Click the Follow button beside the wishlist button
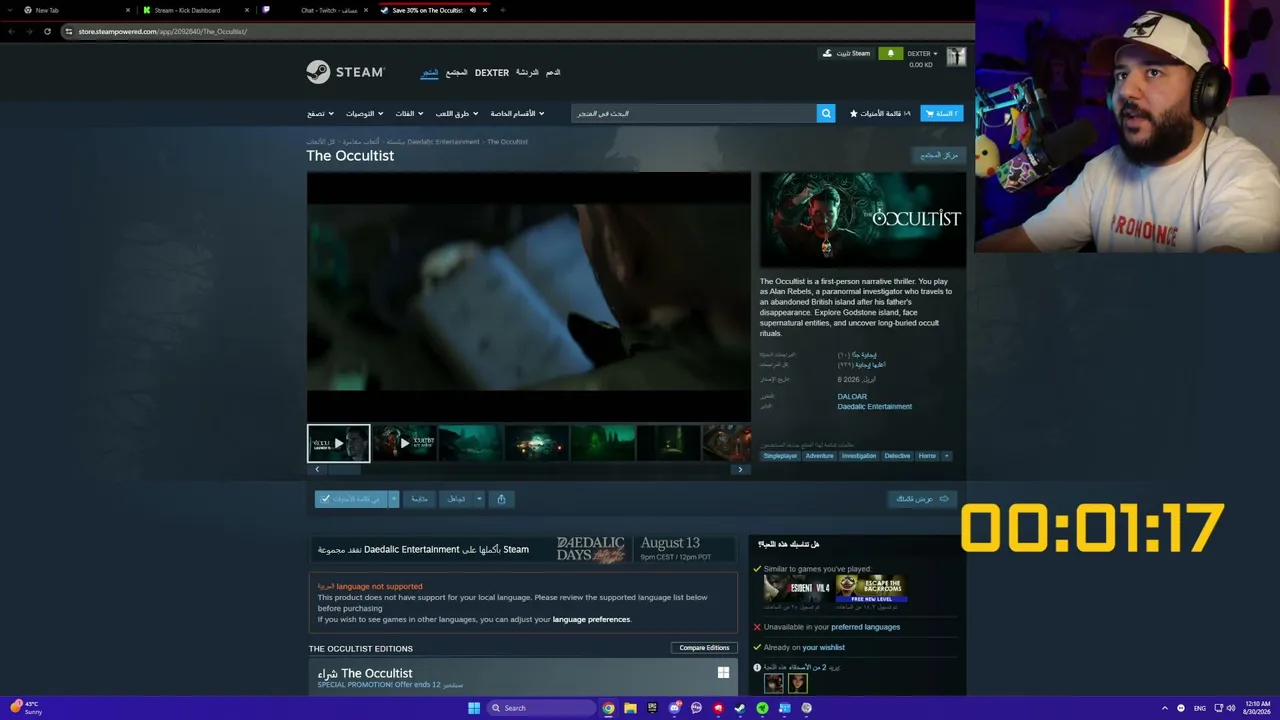Viewport: 1280px width, 720px height. pyautogui.click(x=420, y=499)
